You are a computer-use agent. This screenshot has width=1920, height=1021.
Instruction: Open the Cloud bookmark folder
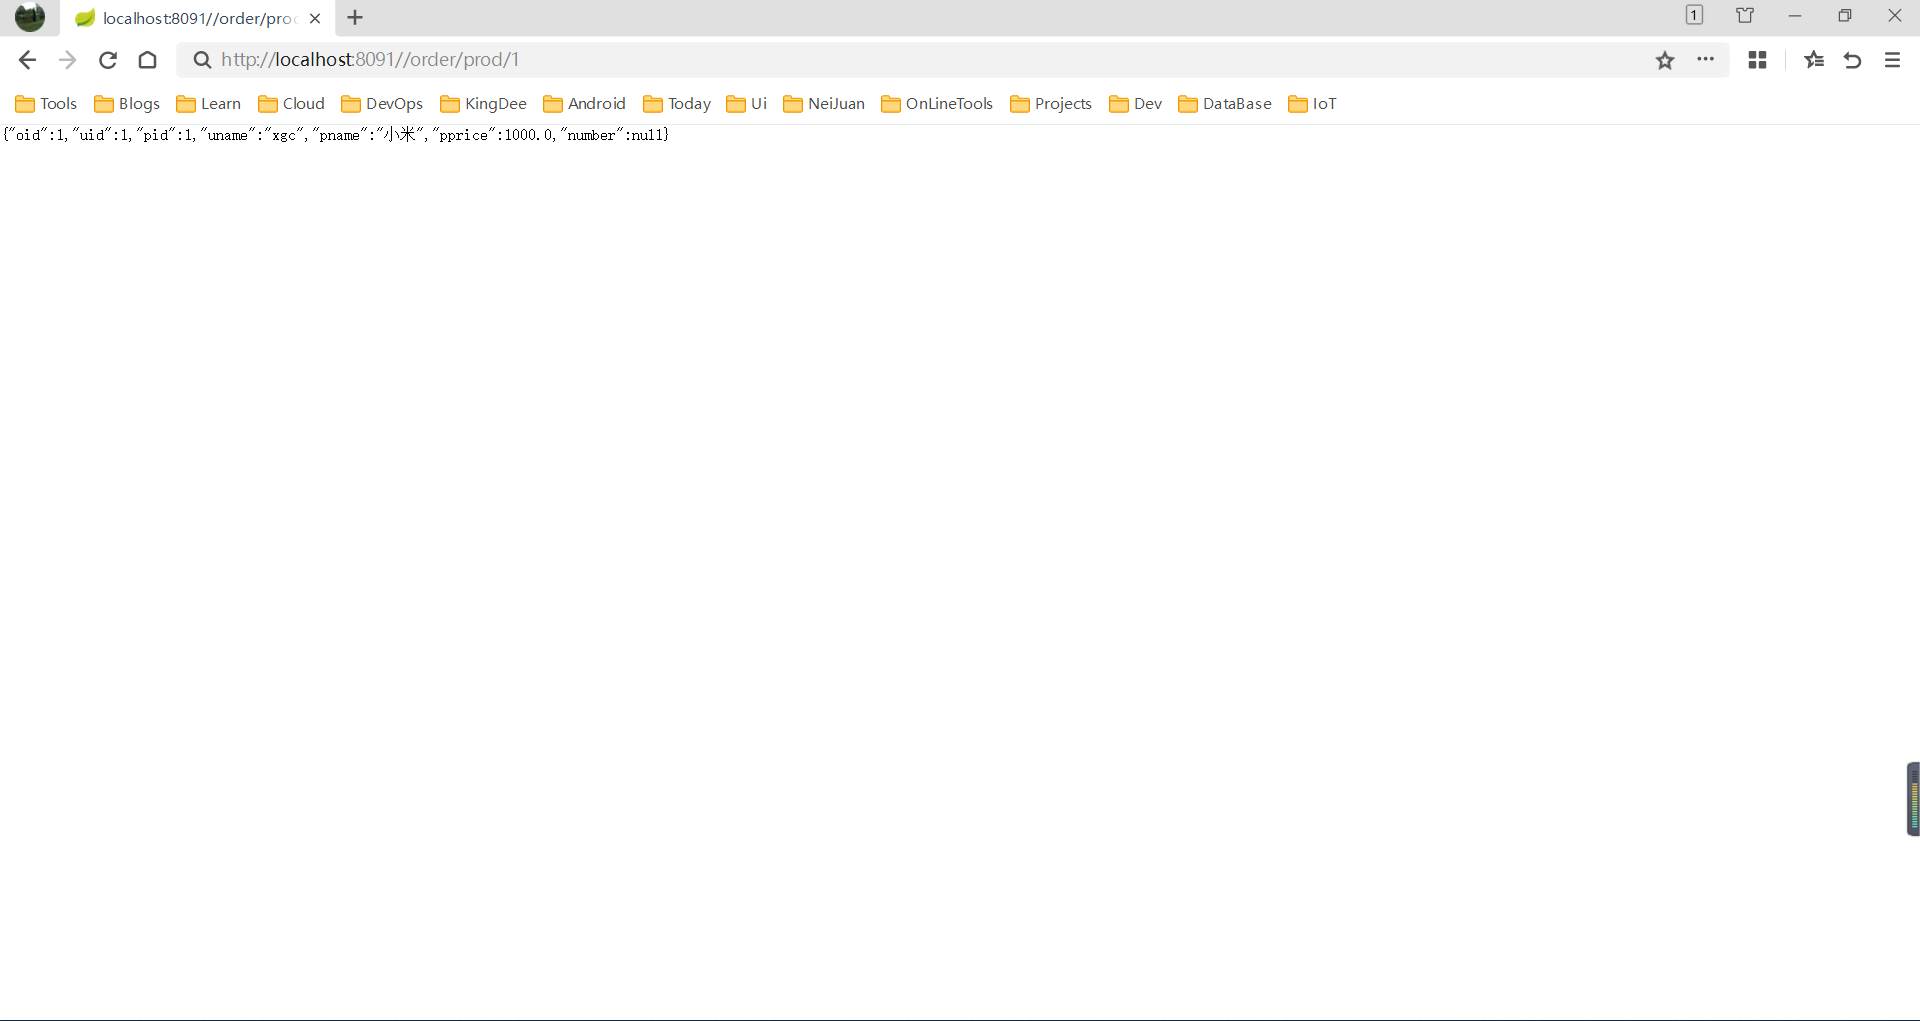point(291,104)
